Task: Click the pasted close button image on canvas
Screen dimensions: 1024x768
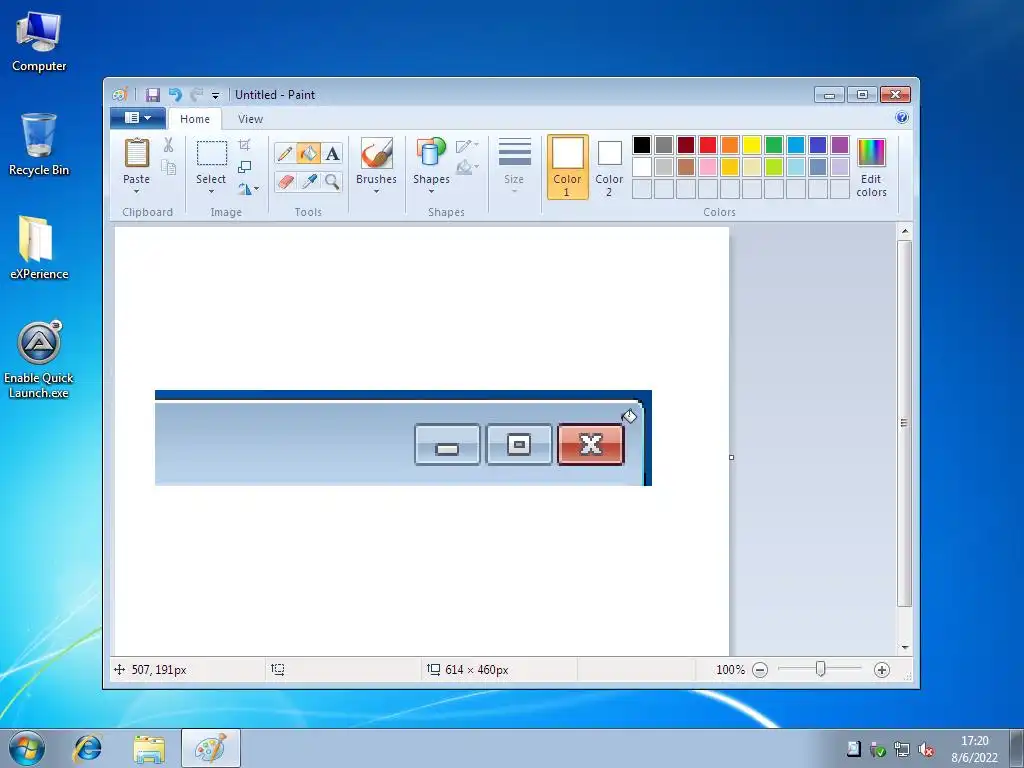Action: click(x=591, y=445)
